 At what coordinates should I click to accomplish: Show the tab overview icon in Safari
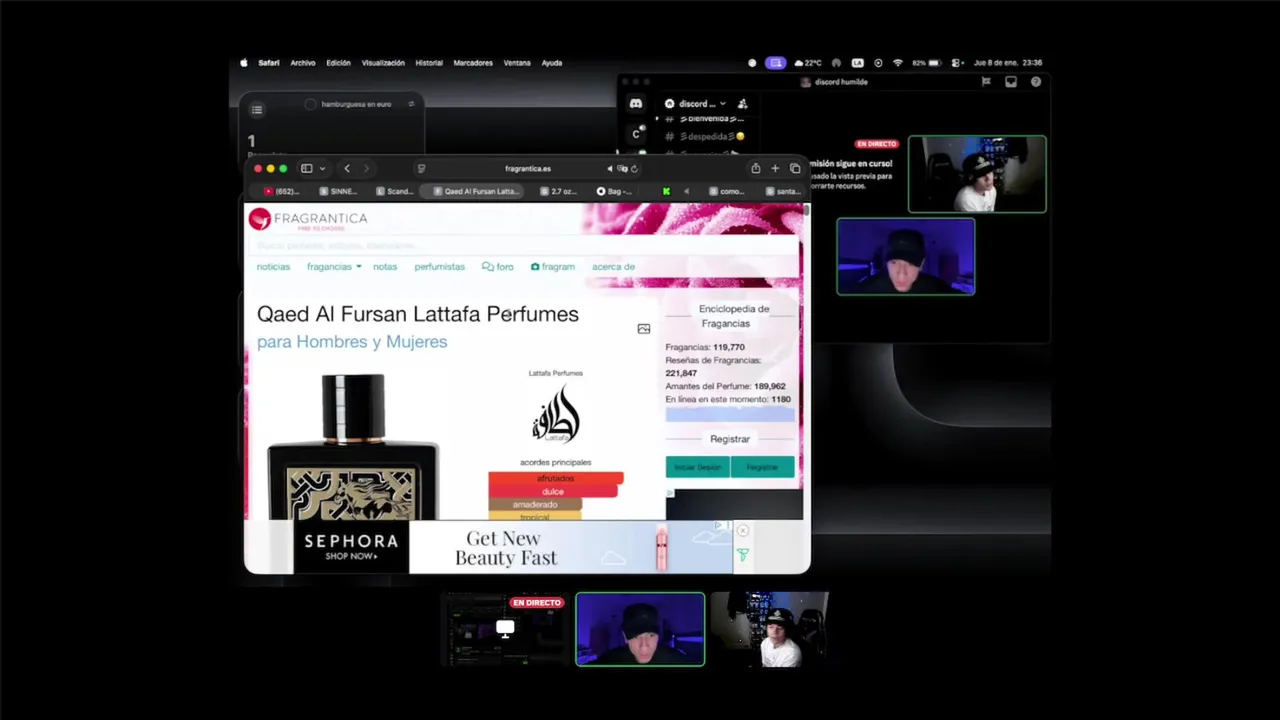pyautogui.click(x=795, y=169)
